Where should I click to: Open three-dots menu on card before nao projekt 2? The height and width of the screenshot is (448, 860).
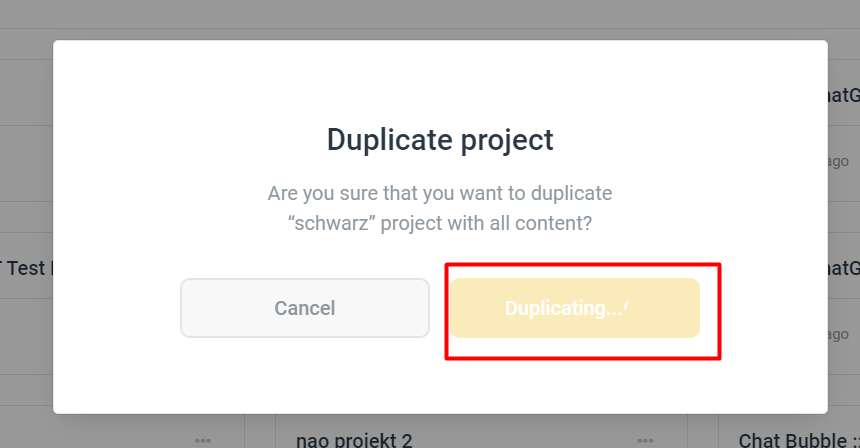[x=202, y=440]
